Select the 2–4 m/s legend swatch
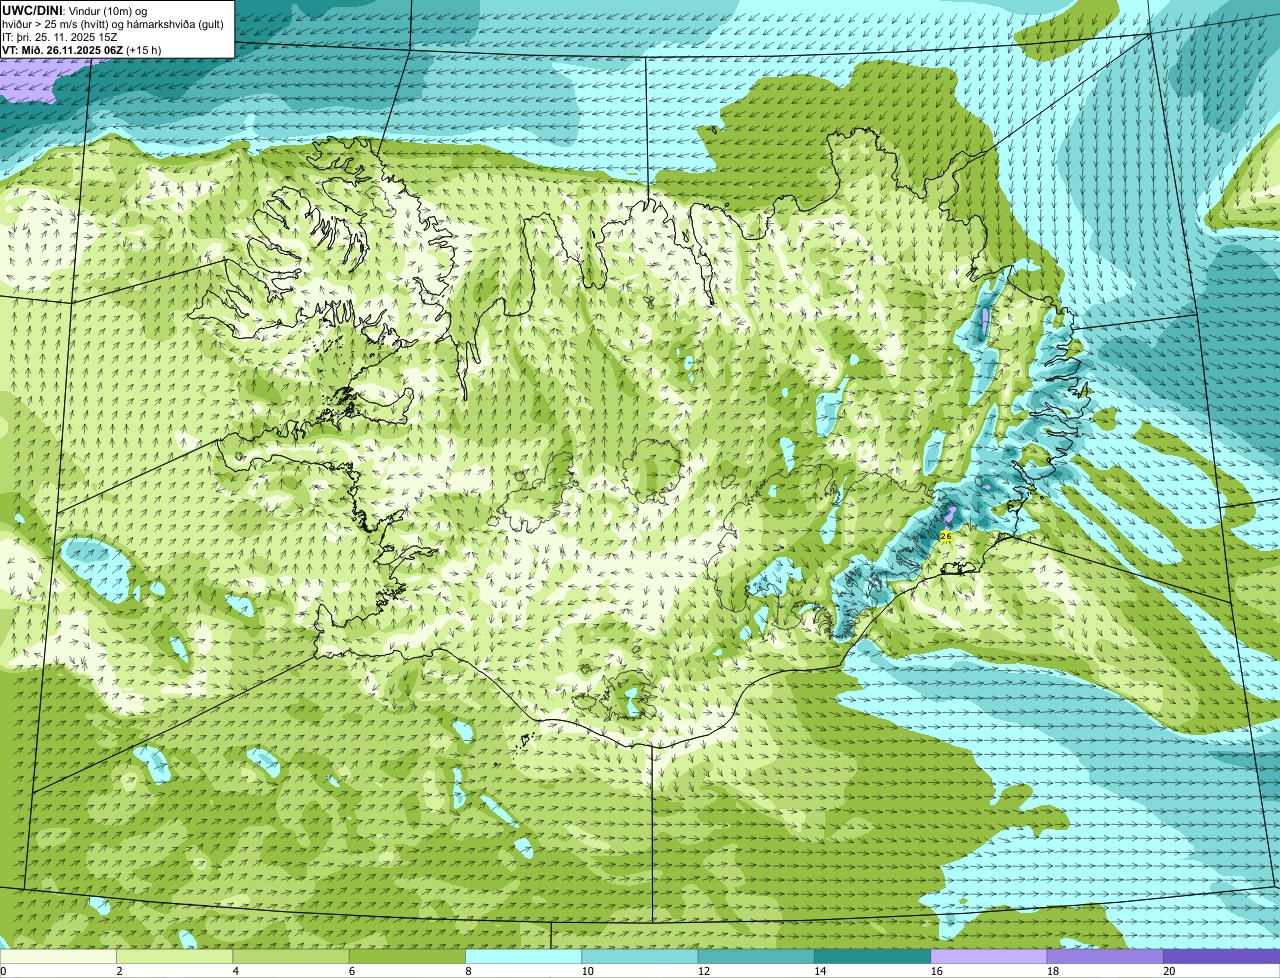The image size is (1280, 978). pyautogui.click(x=174, y=956)
